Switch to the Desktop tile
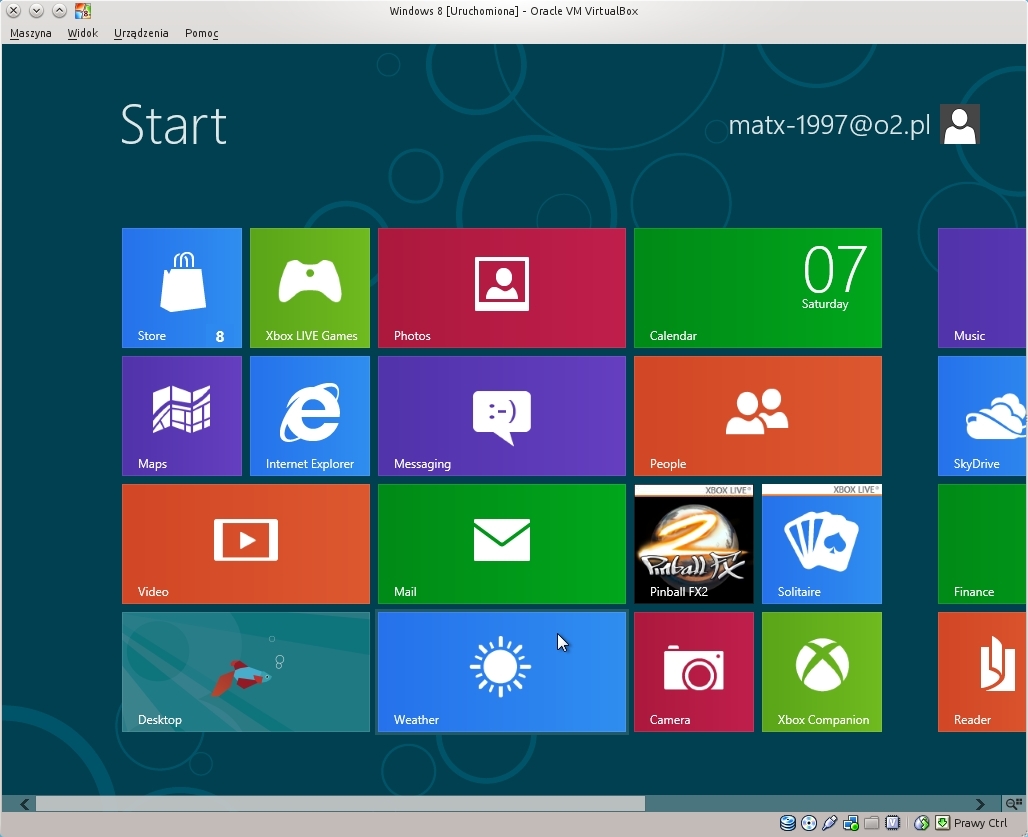The height and width of the screenshot is (837, 1028). [246, 672]
